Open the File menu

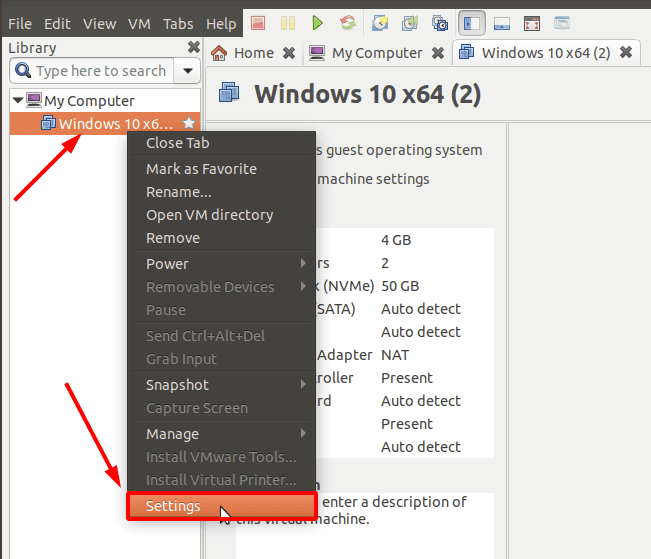pyautogui.click(x=20, y=24)
